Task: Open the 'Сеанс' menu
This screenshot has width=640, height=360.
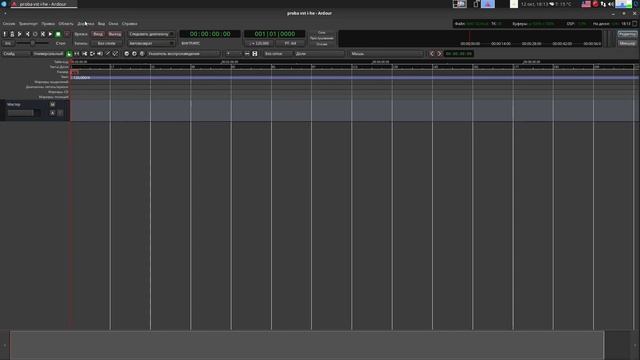Action: [x=9, y=24]
